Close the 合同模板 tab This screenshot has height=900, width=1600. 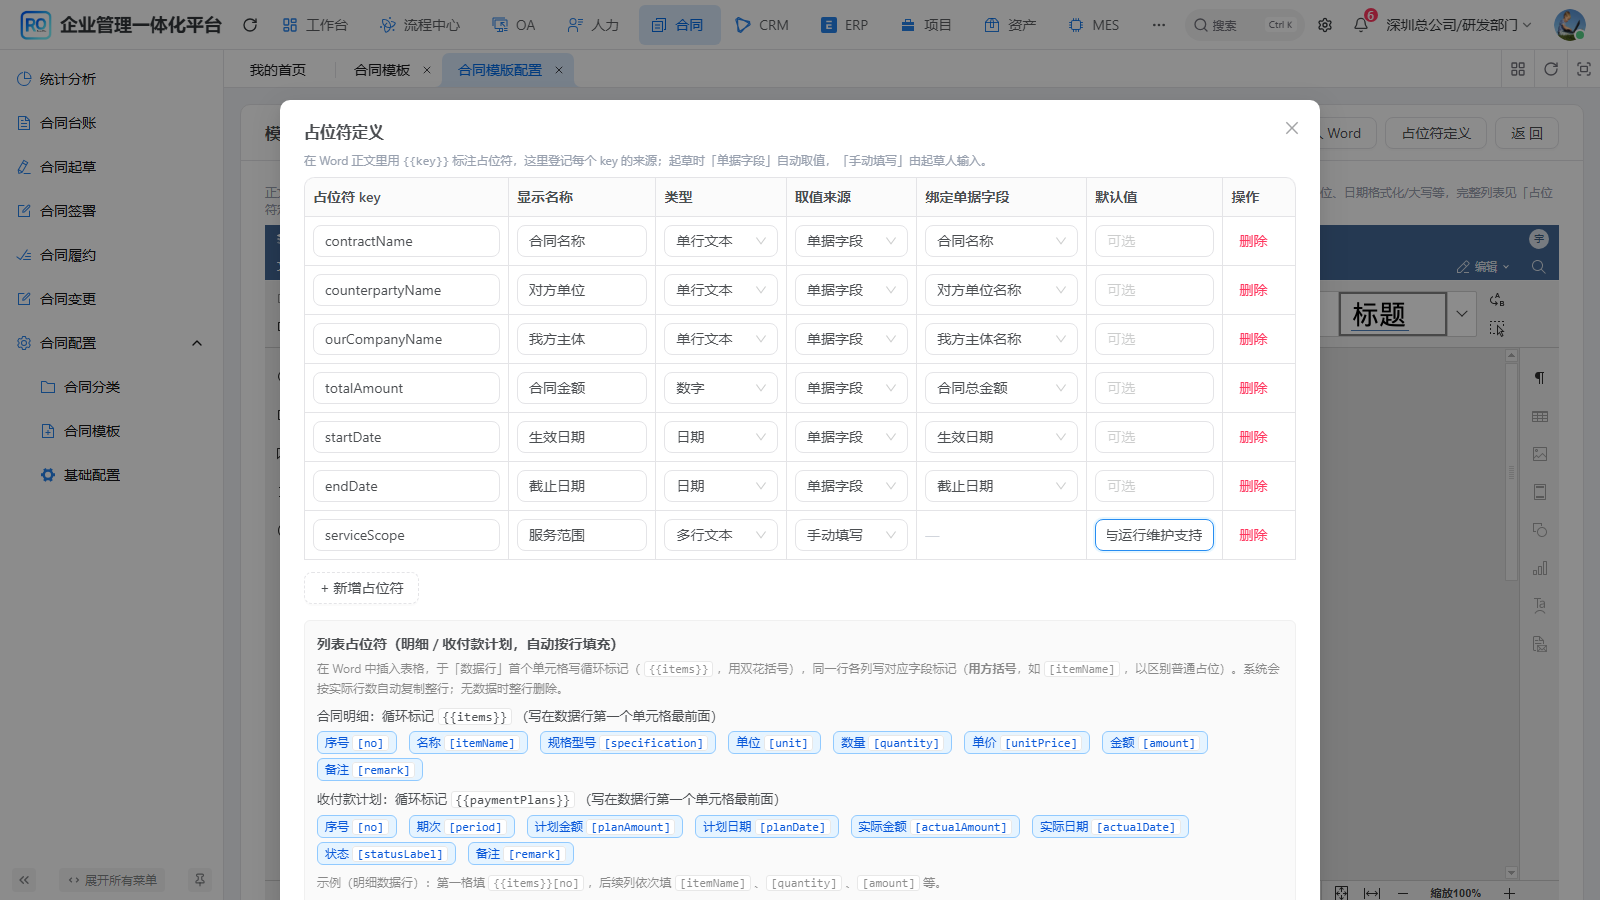click(x=427, y=70)
